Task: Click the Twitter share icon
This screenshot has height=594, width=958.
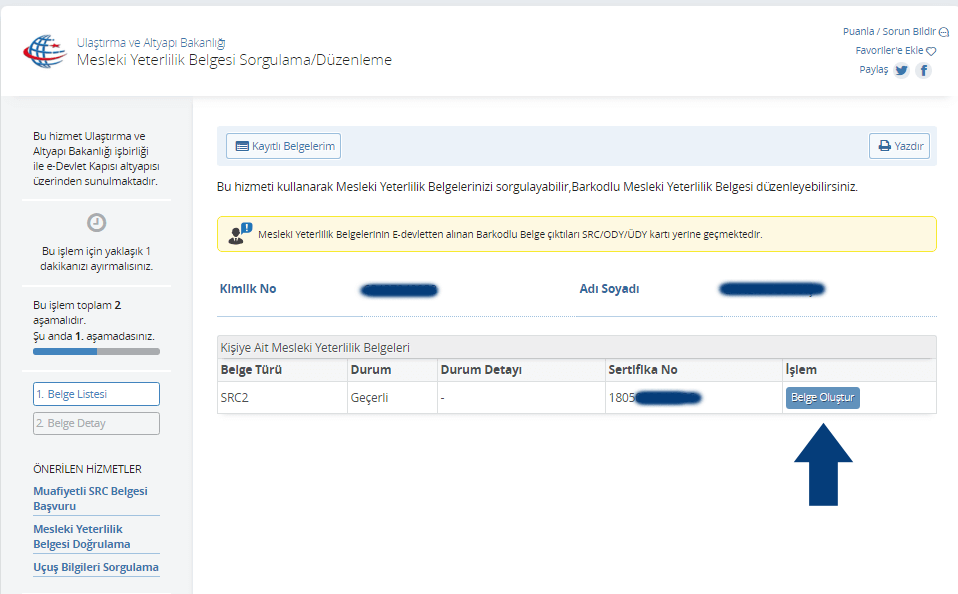Action: coord(902,70)
